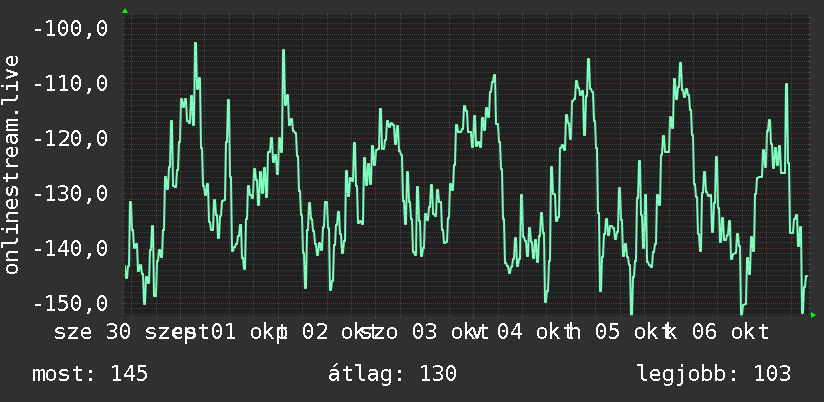
Task: Click the '03 okt' date label
Action: [450, 333]
